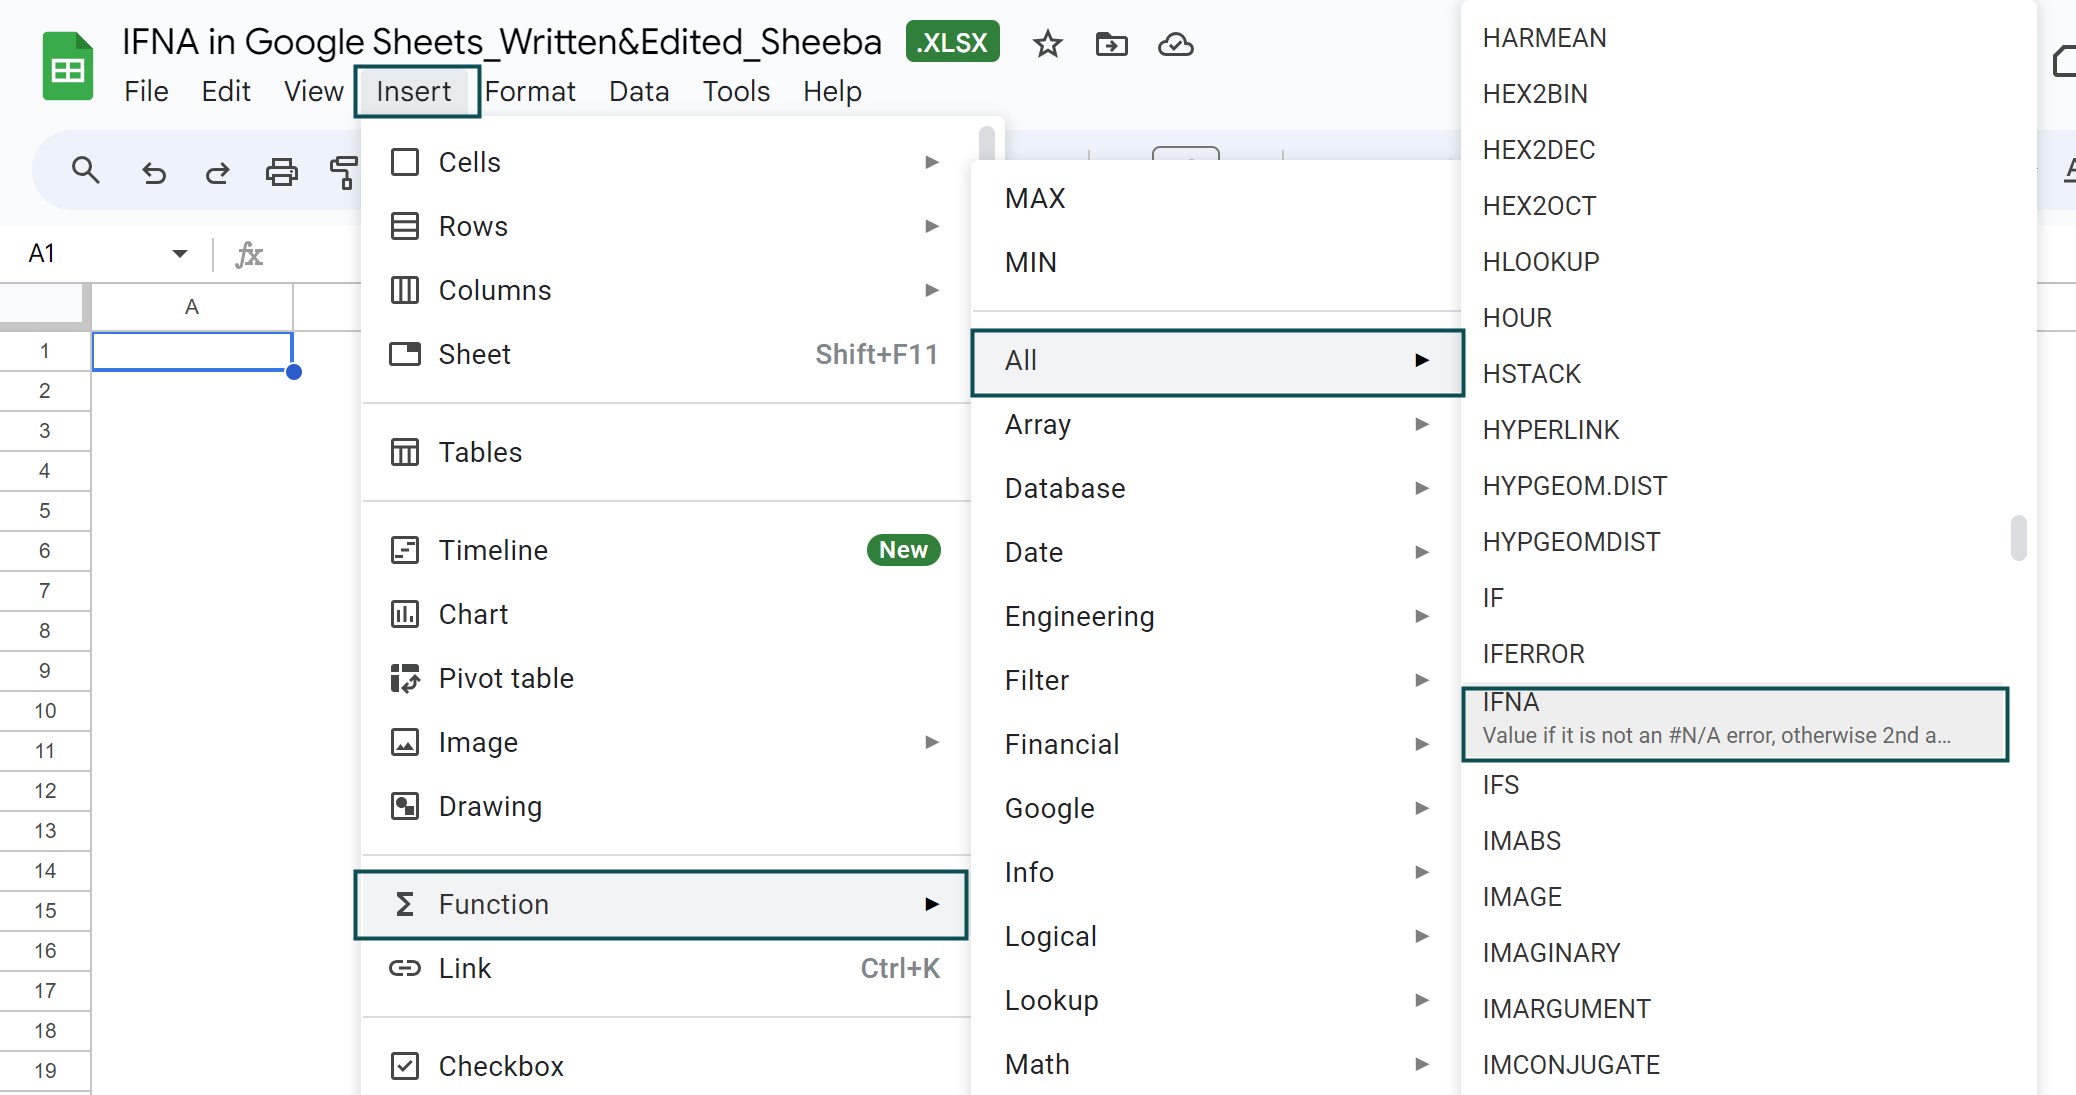
Task: Select column A header
Action: click(x=192, y=307)
